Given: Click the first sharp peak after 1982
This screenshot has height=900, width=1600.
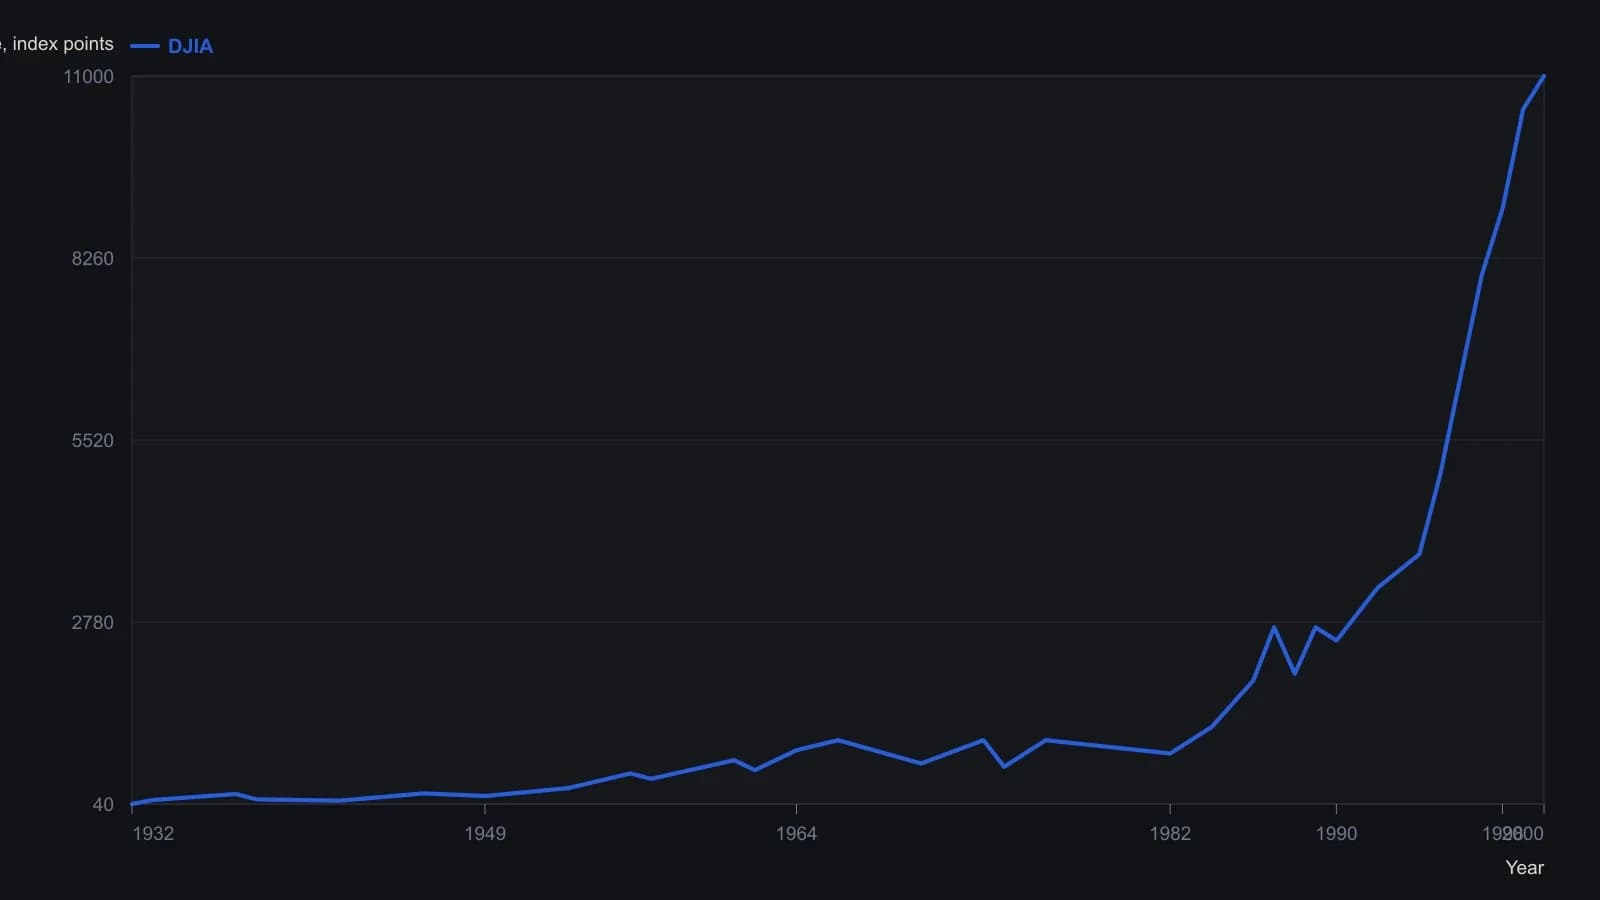Looking at the screenshot, I should tap(1274, 627).
